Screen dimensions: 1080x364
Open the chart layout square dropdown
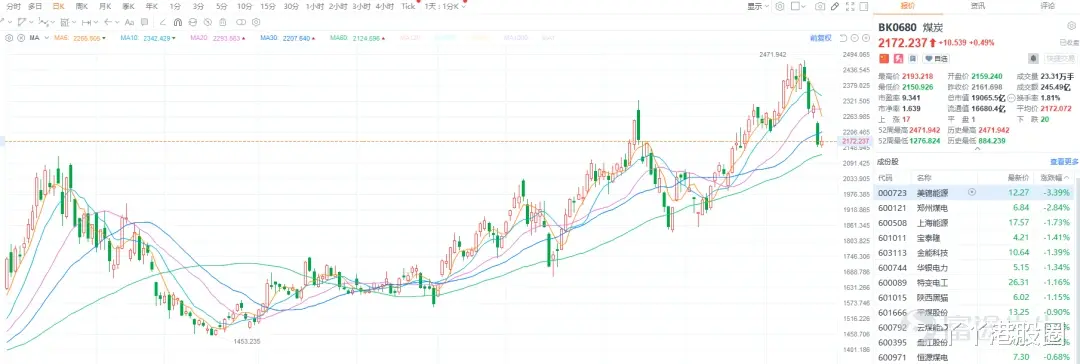(798, 6)
